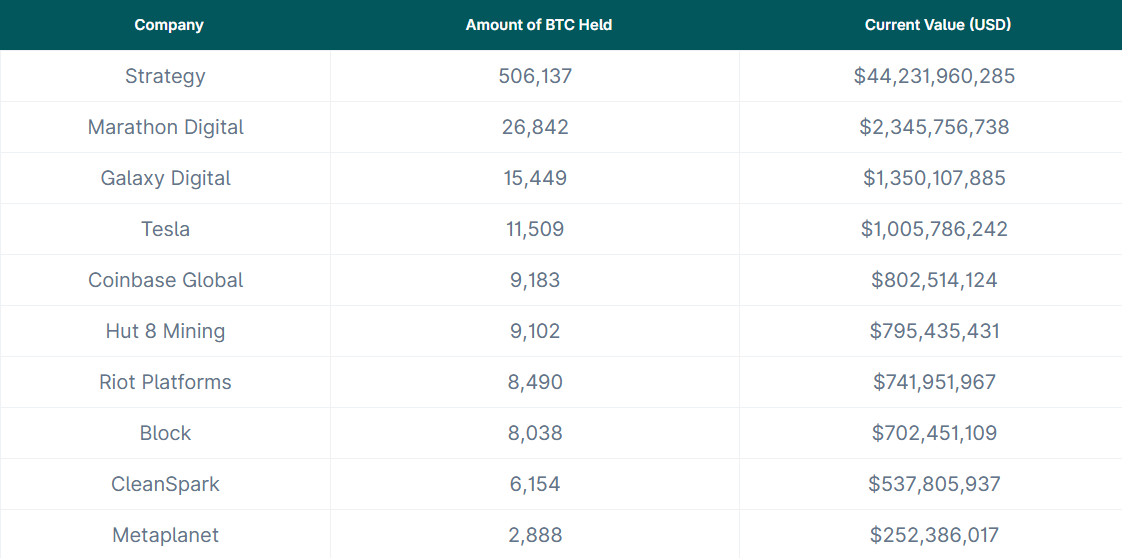The width and height of the screenshot is (1122, 558).
Task: Select the Block company name
Action: point(165,433)
